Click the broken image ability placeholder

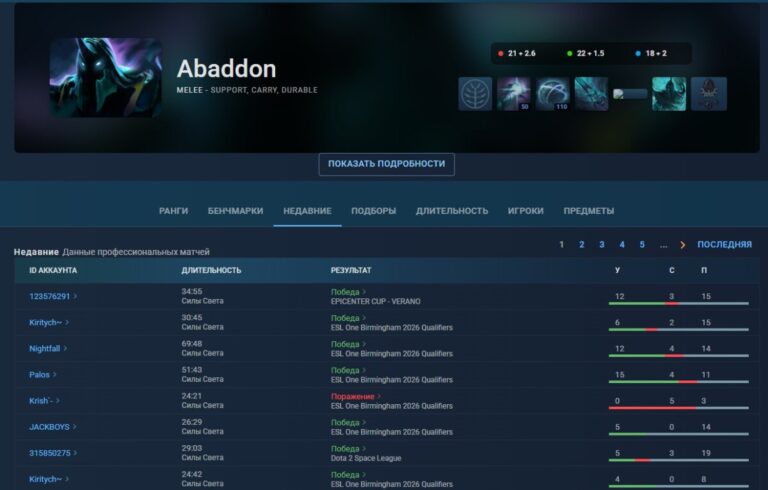(x=630, y=94)
